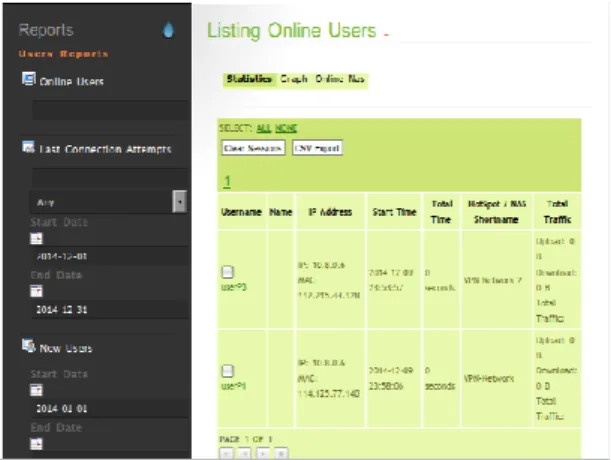Open the calendar icon above the 2014 12 31 field
The height and width of the screenshot is (460, 611).
(36, 291)
